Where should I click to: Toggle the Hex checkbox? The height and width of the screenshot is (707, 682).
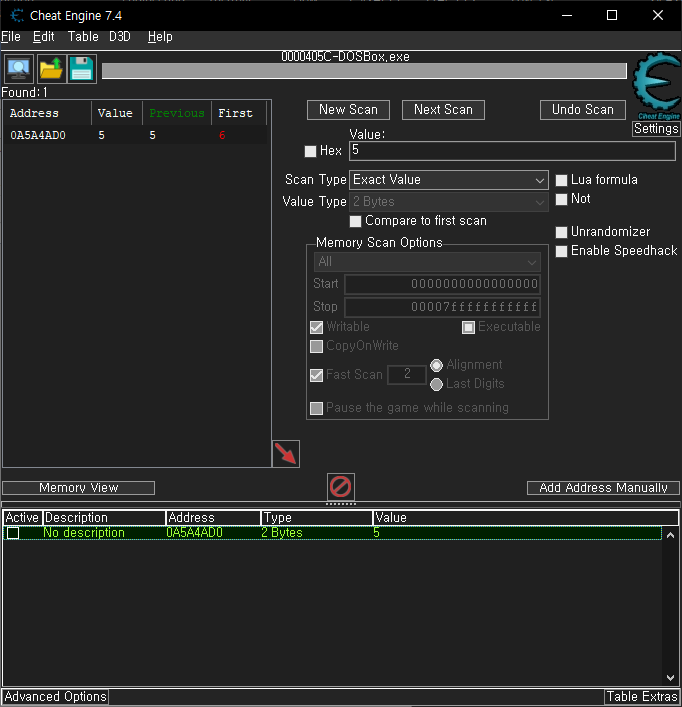(x=310, y=151)
